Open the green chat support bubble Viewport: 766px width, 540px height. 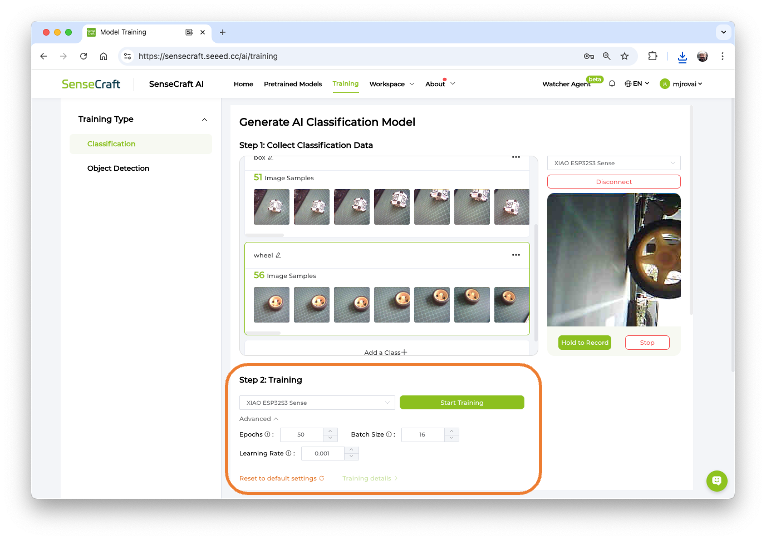716,481
